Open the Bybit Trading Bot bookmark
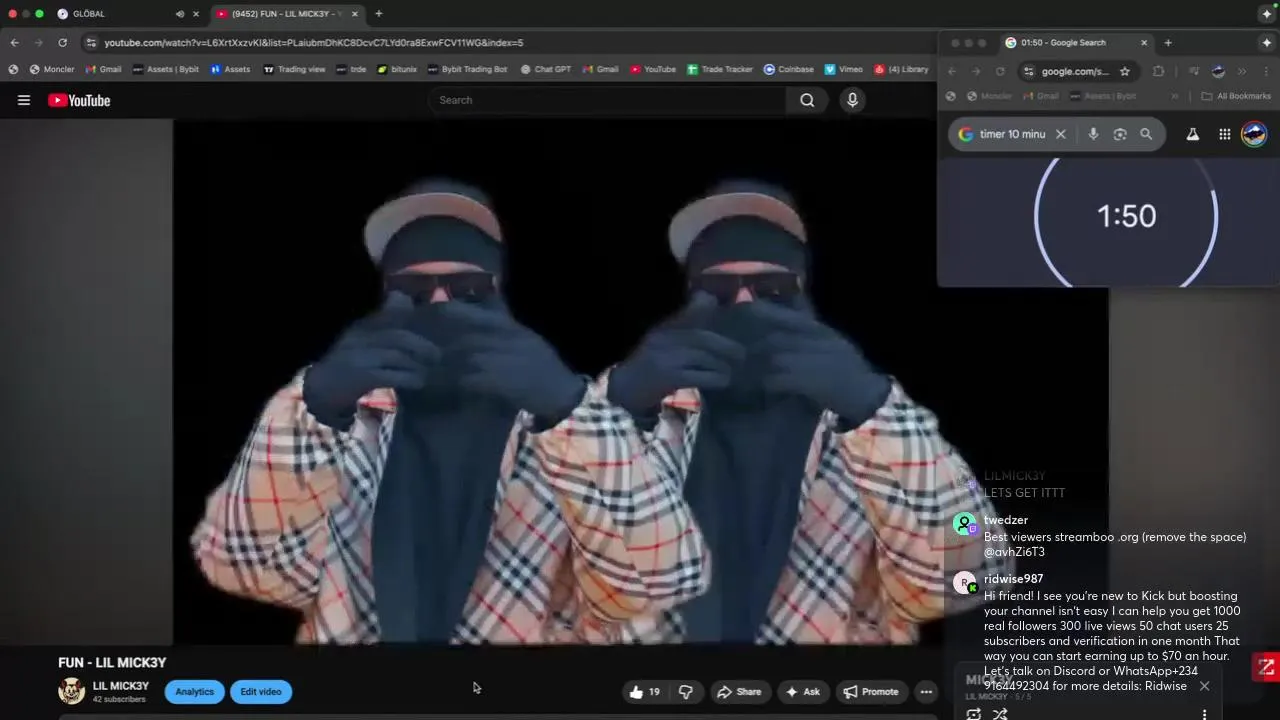This screenshot has height=720, width=1280. [467, 70]
